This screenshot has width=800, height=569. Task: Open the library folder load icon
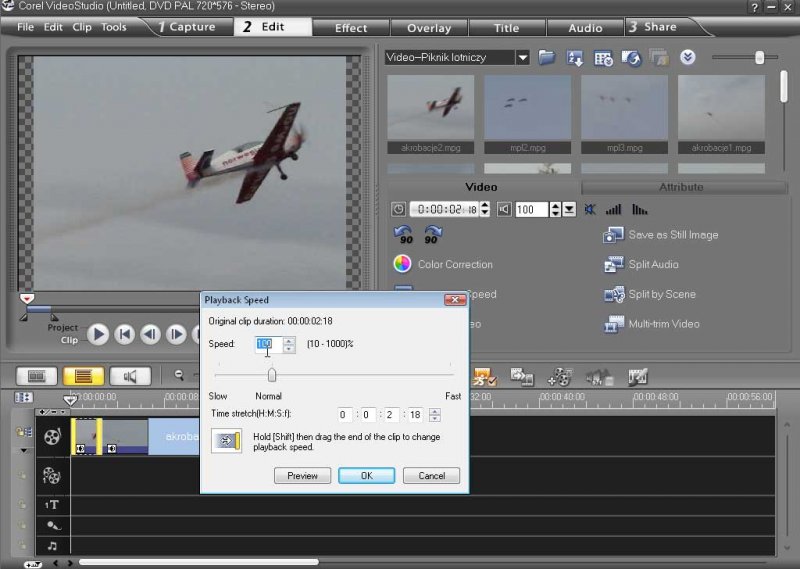tap(547, 57)
